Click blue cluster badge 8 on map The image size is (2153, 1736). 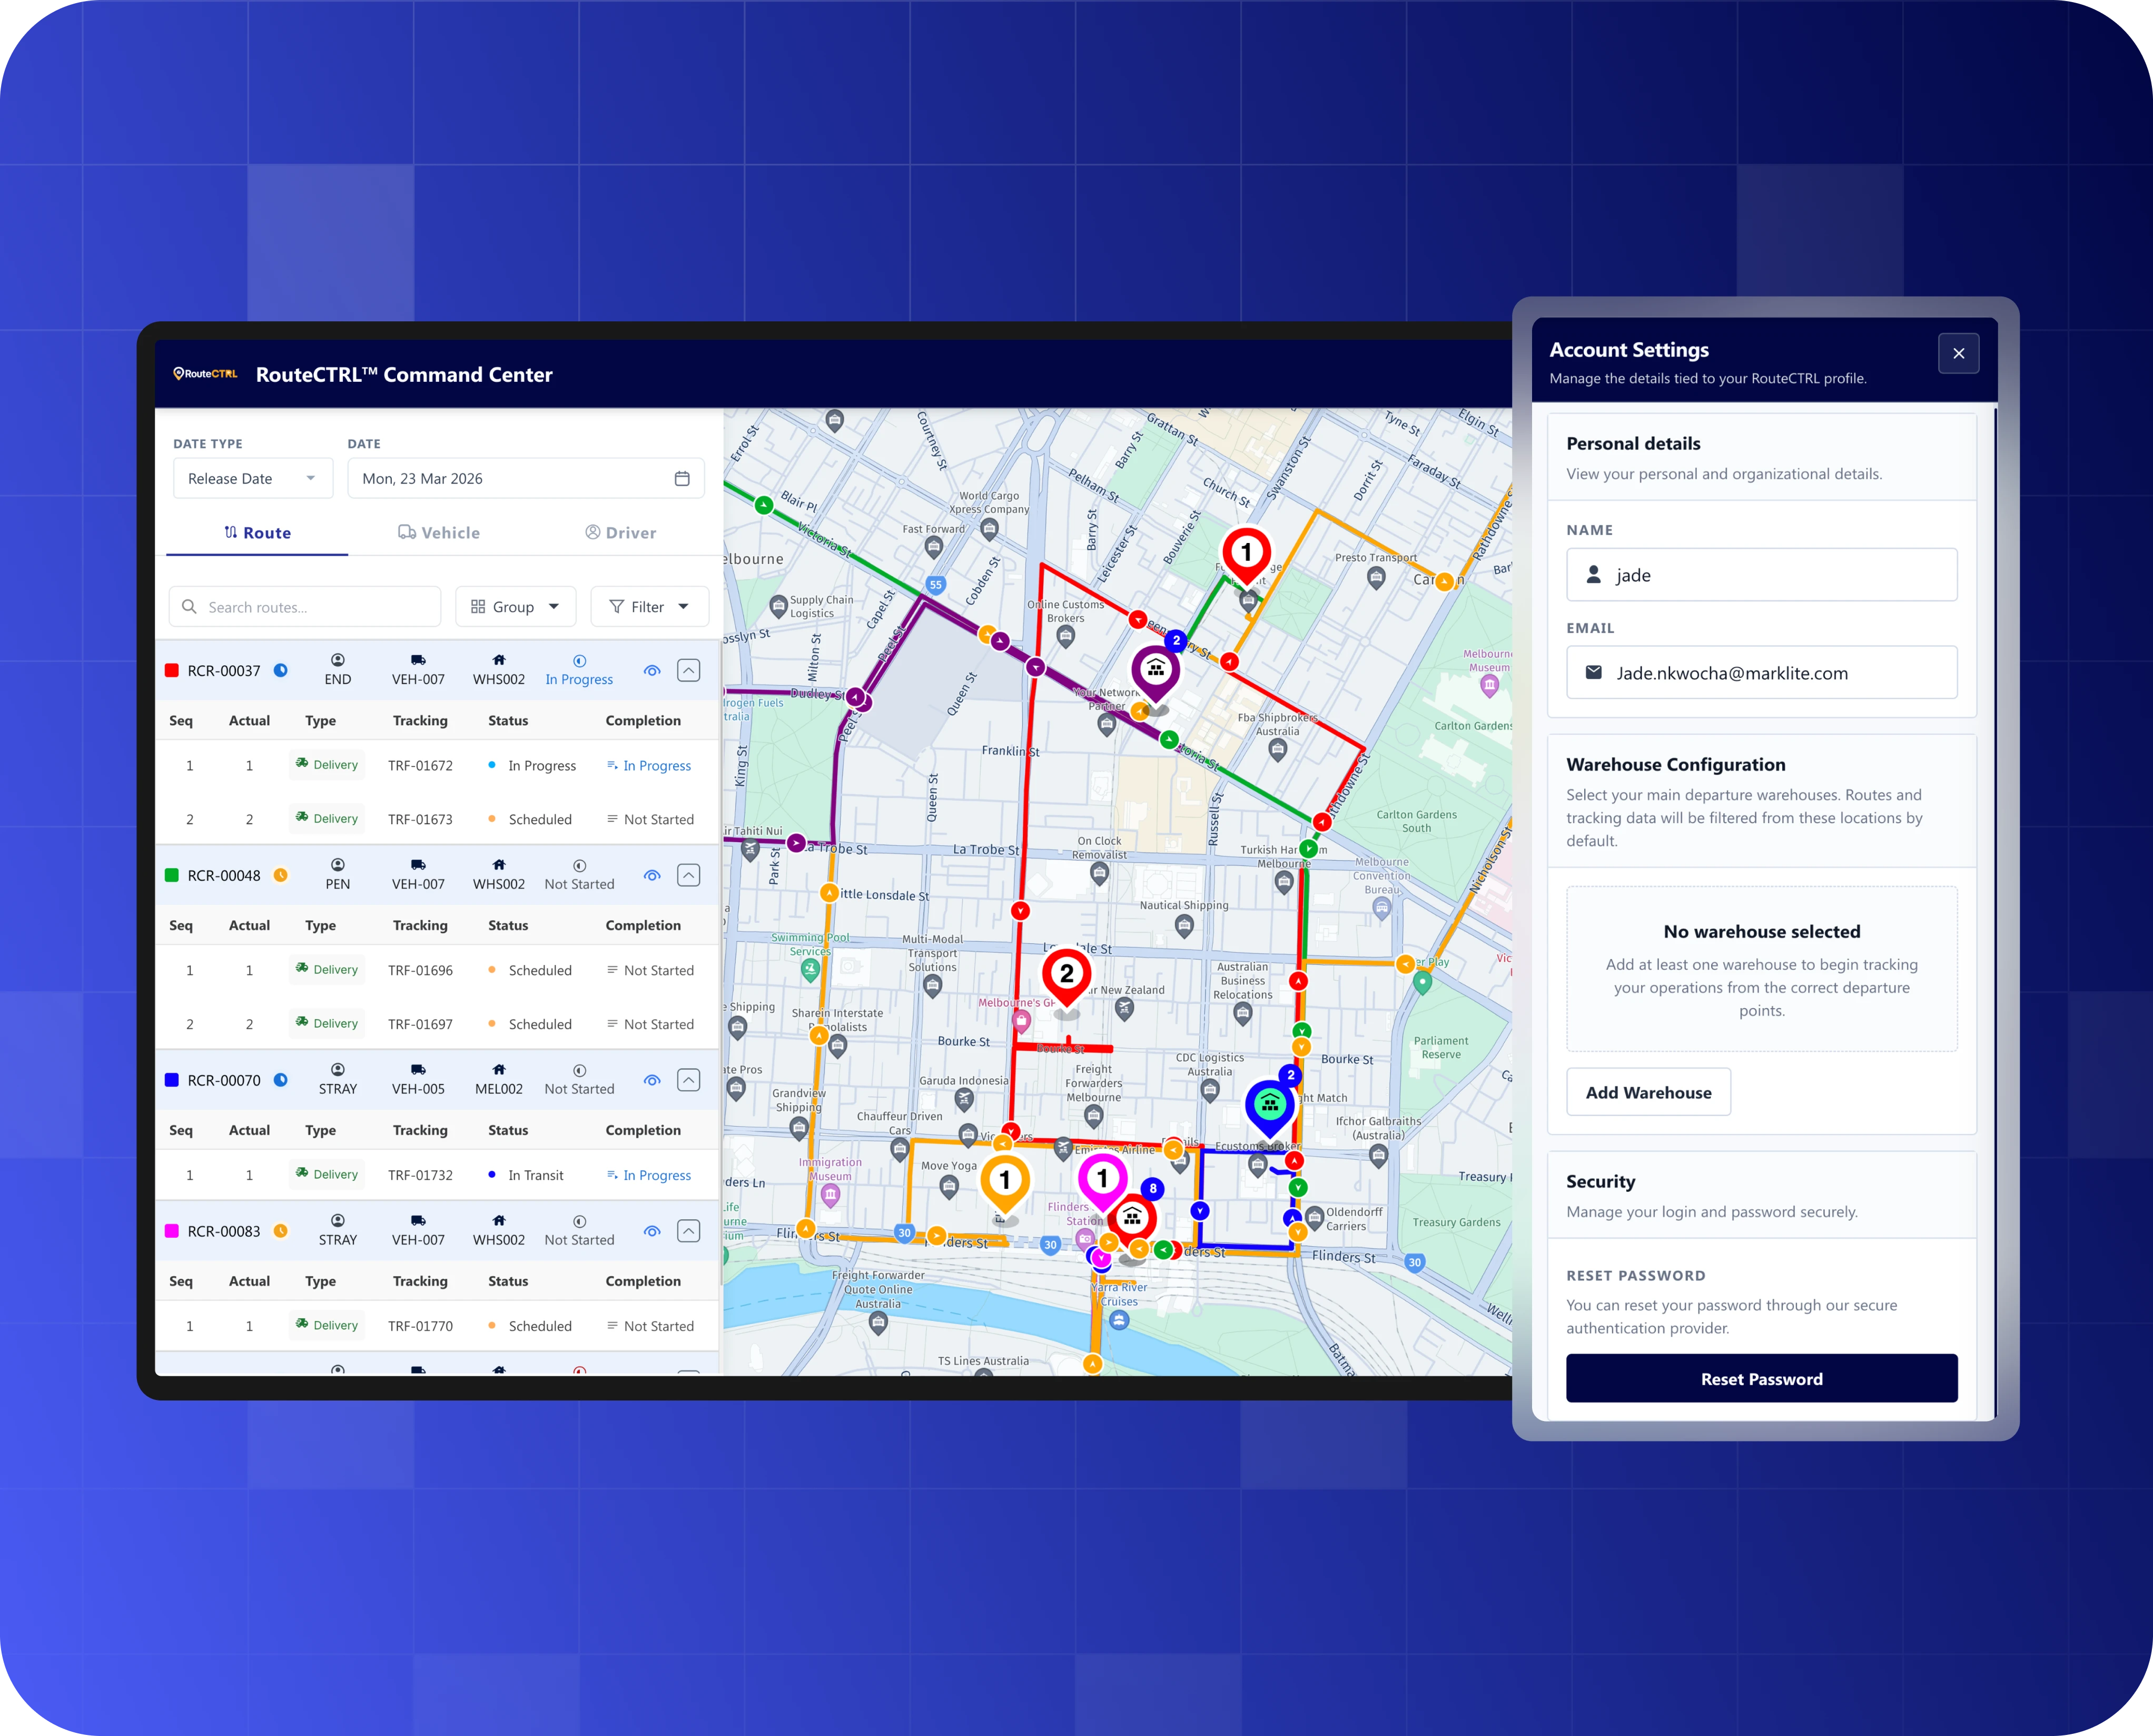point(1153,1189)
